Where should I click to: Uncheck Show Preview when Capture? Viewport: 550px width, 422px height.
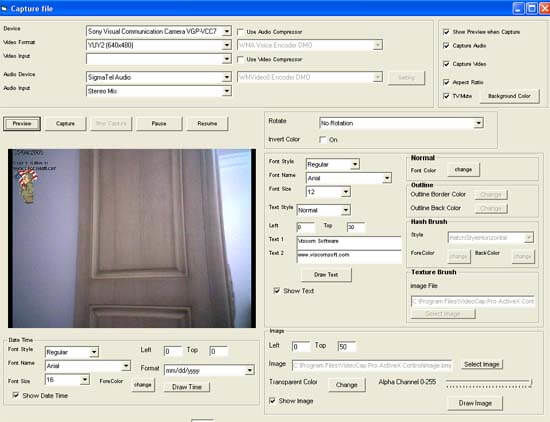click(x=446, y=32)
